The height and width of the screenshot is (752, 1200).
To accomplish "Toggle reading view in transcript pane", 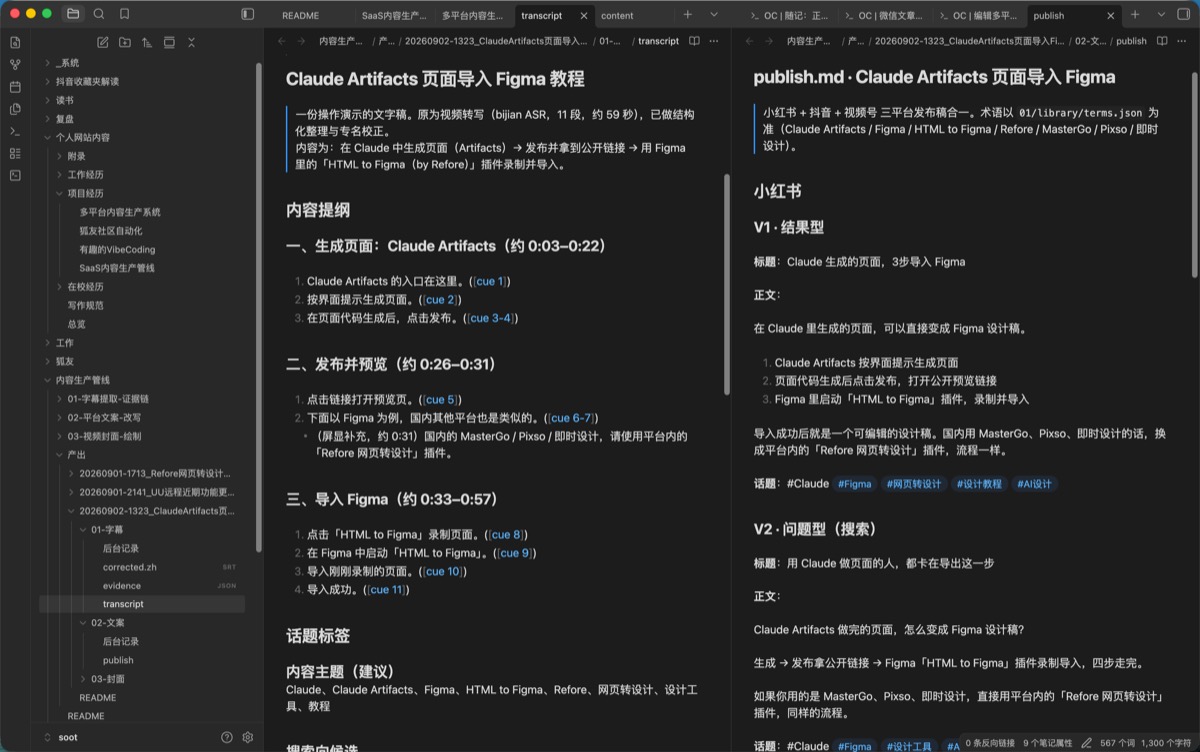I will tap(694, 41).
